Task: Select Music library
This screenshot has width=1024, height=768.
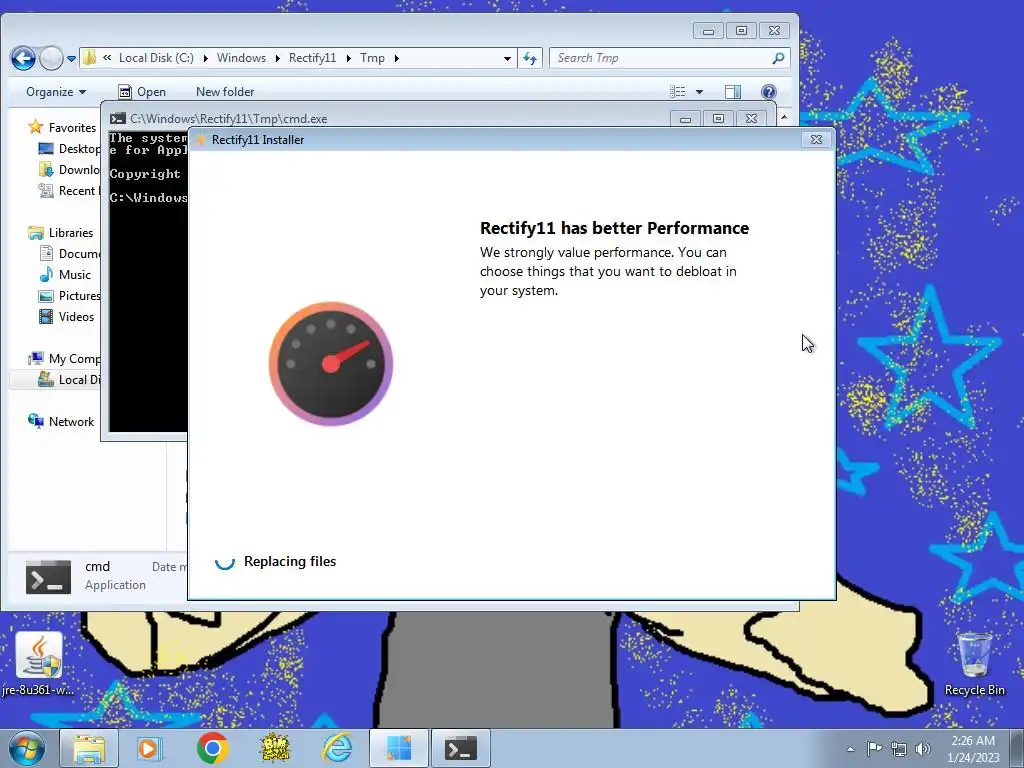Action: coord(65,275)
